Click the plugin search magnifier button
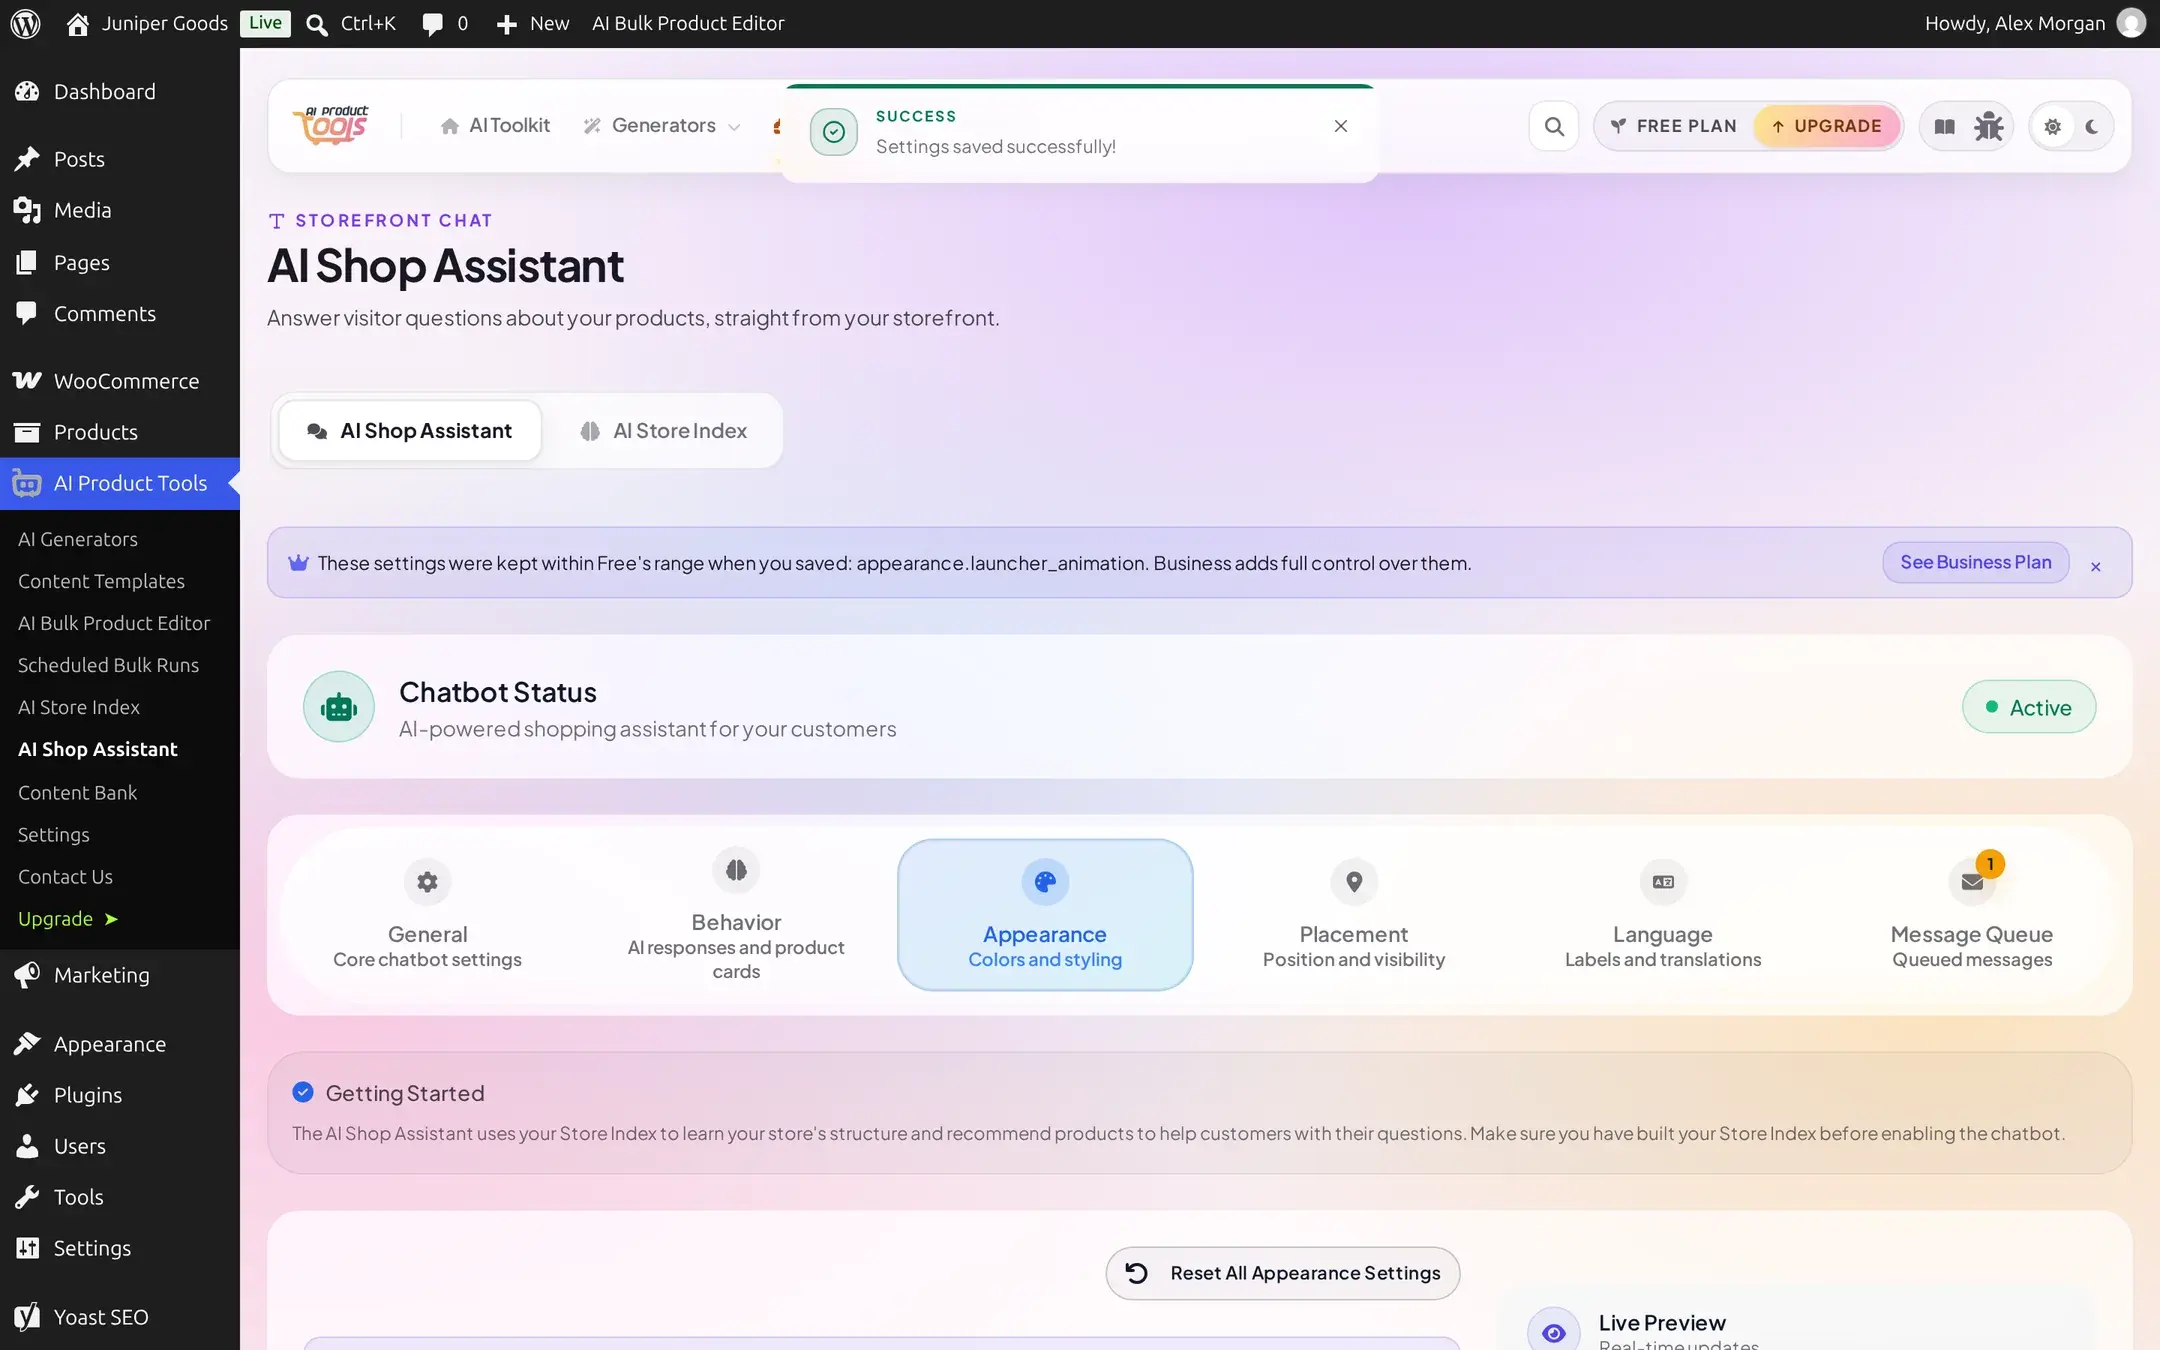Image resolution: width=2160 pixels, height=1350 pixels. coord(1554,126)
